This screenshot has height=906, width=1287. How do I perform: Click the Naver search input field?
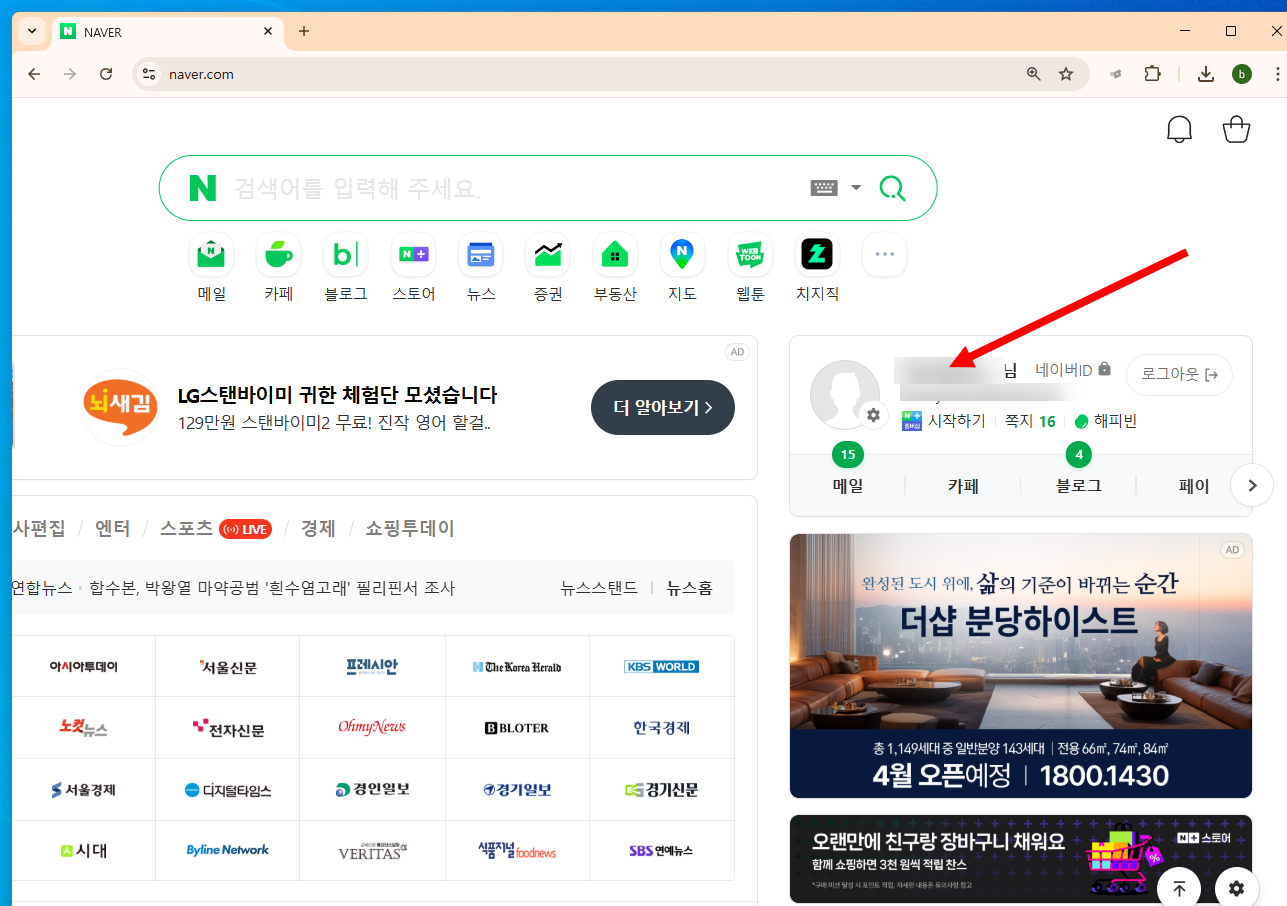515,188
